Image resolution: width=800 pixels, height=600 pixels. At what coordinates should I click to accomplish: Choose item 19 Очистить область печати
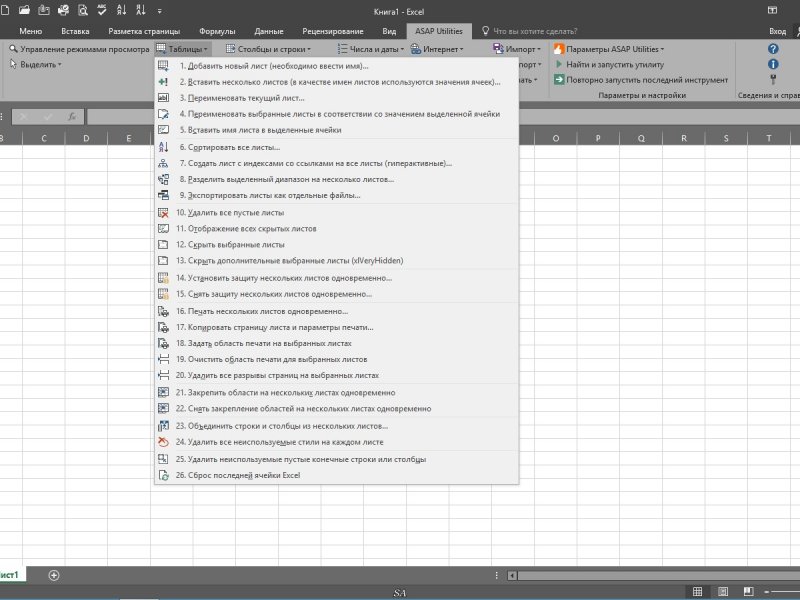pyautogui.click(x=337, y=359)
